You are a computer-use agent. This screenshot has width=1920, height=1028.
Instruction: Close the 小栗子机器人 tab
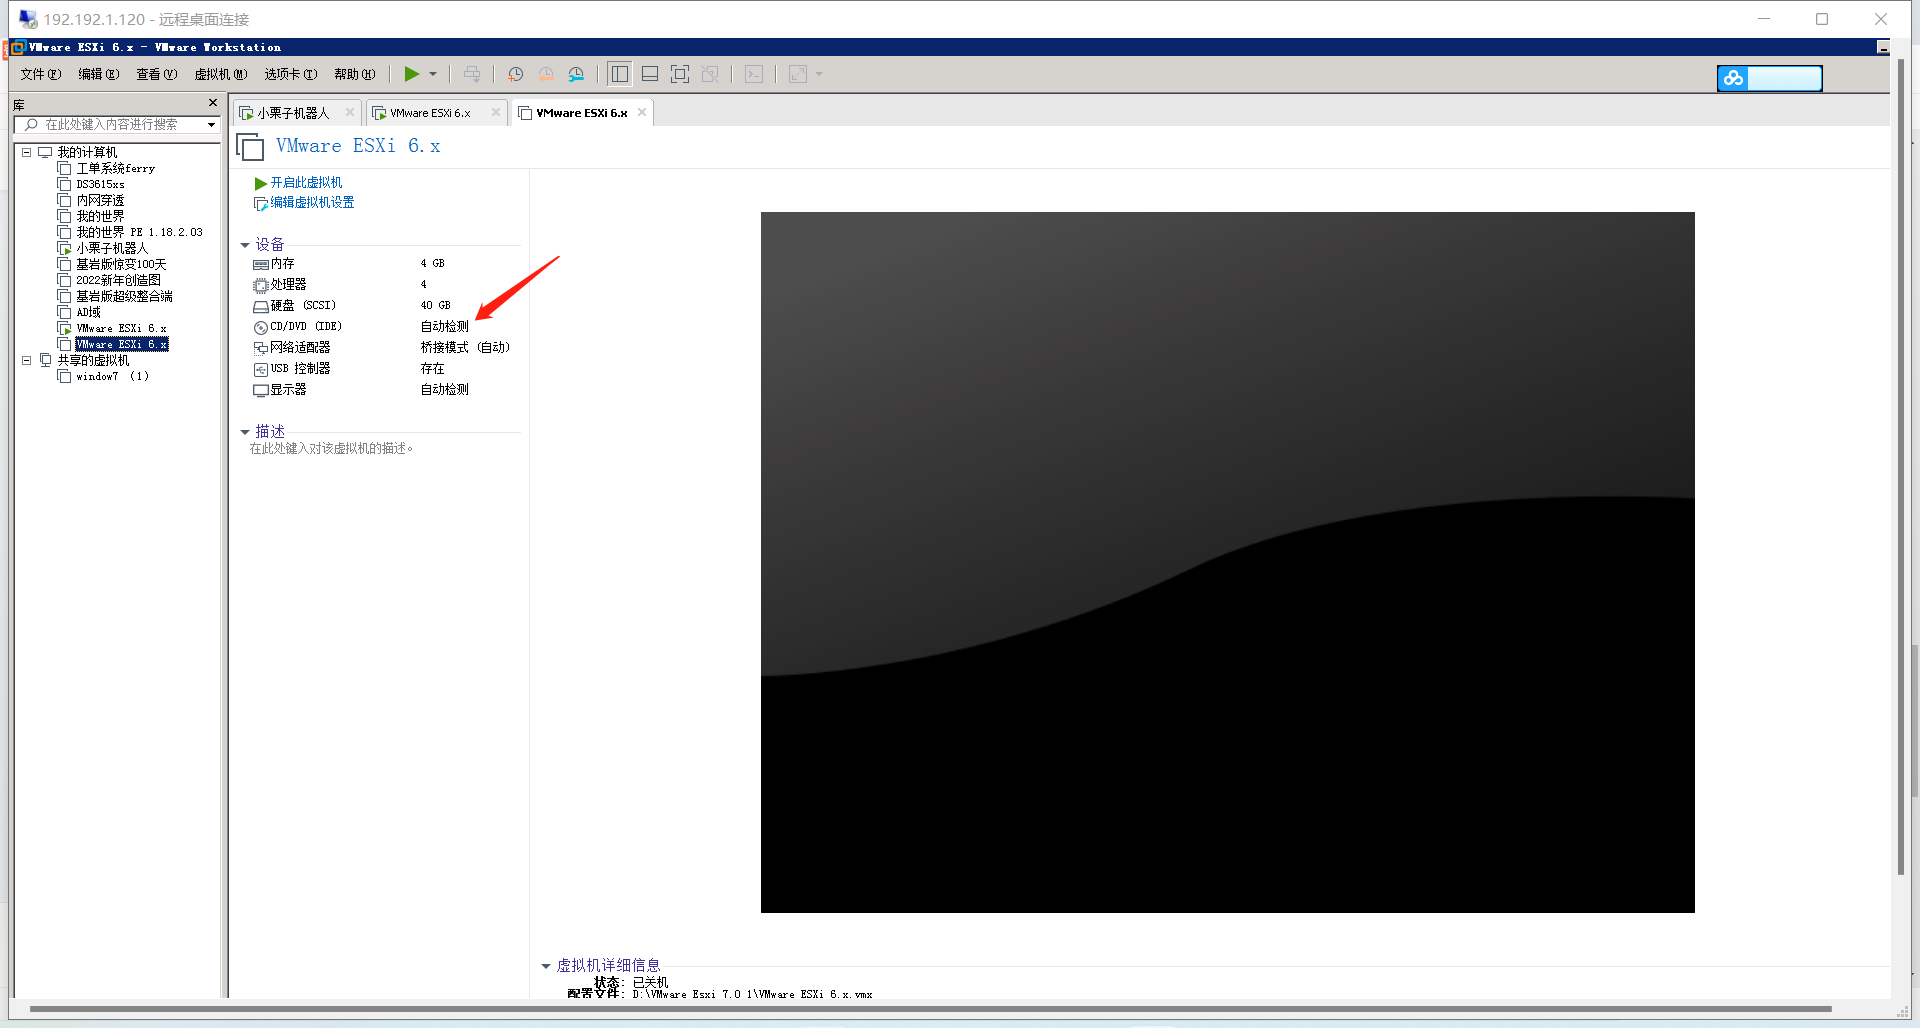click(x=349, y=112)
